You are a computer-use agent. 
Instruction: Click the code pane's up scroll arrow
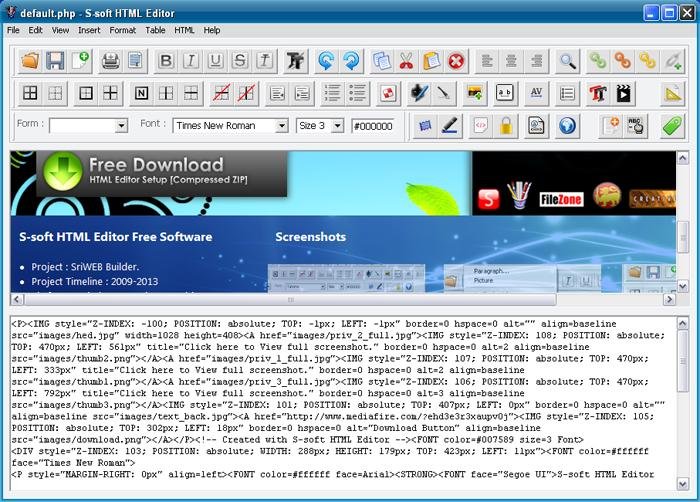(683, 323)
